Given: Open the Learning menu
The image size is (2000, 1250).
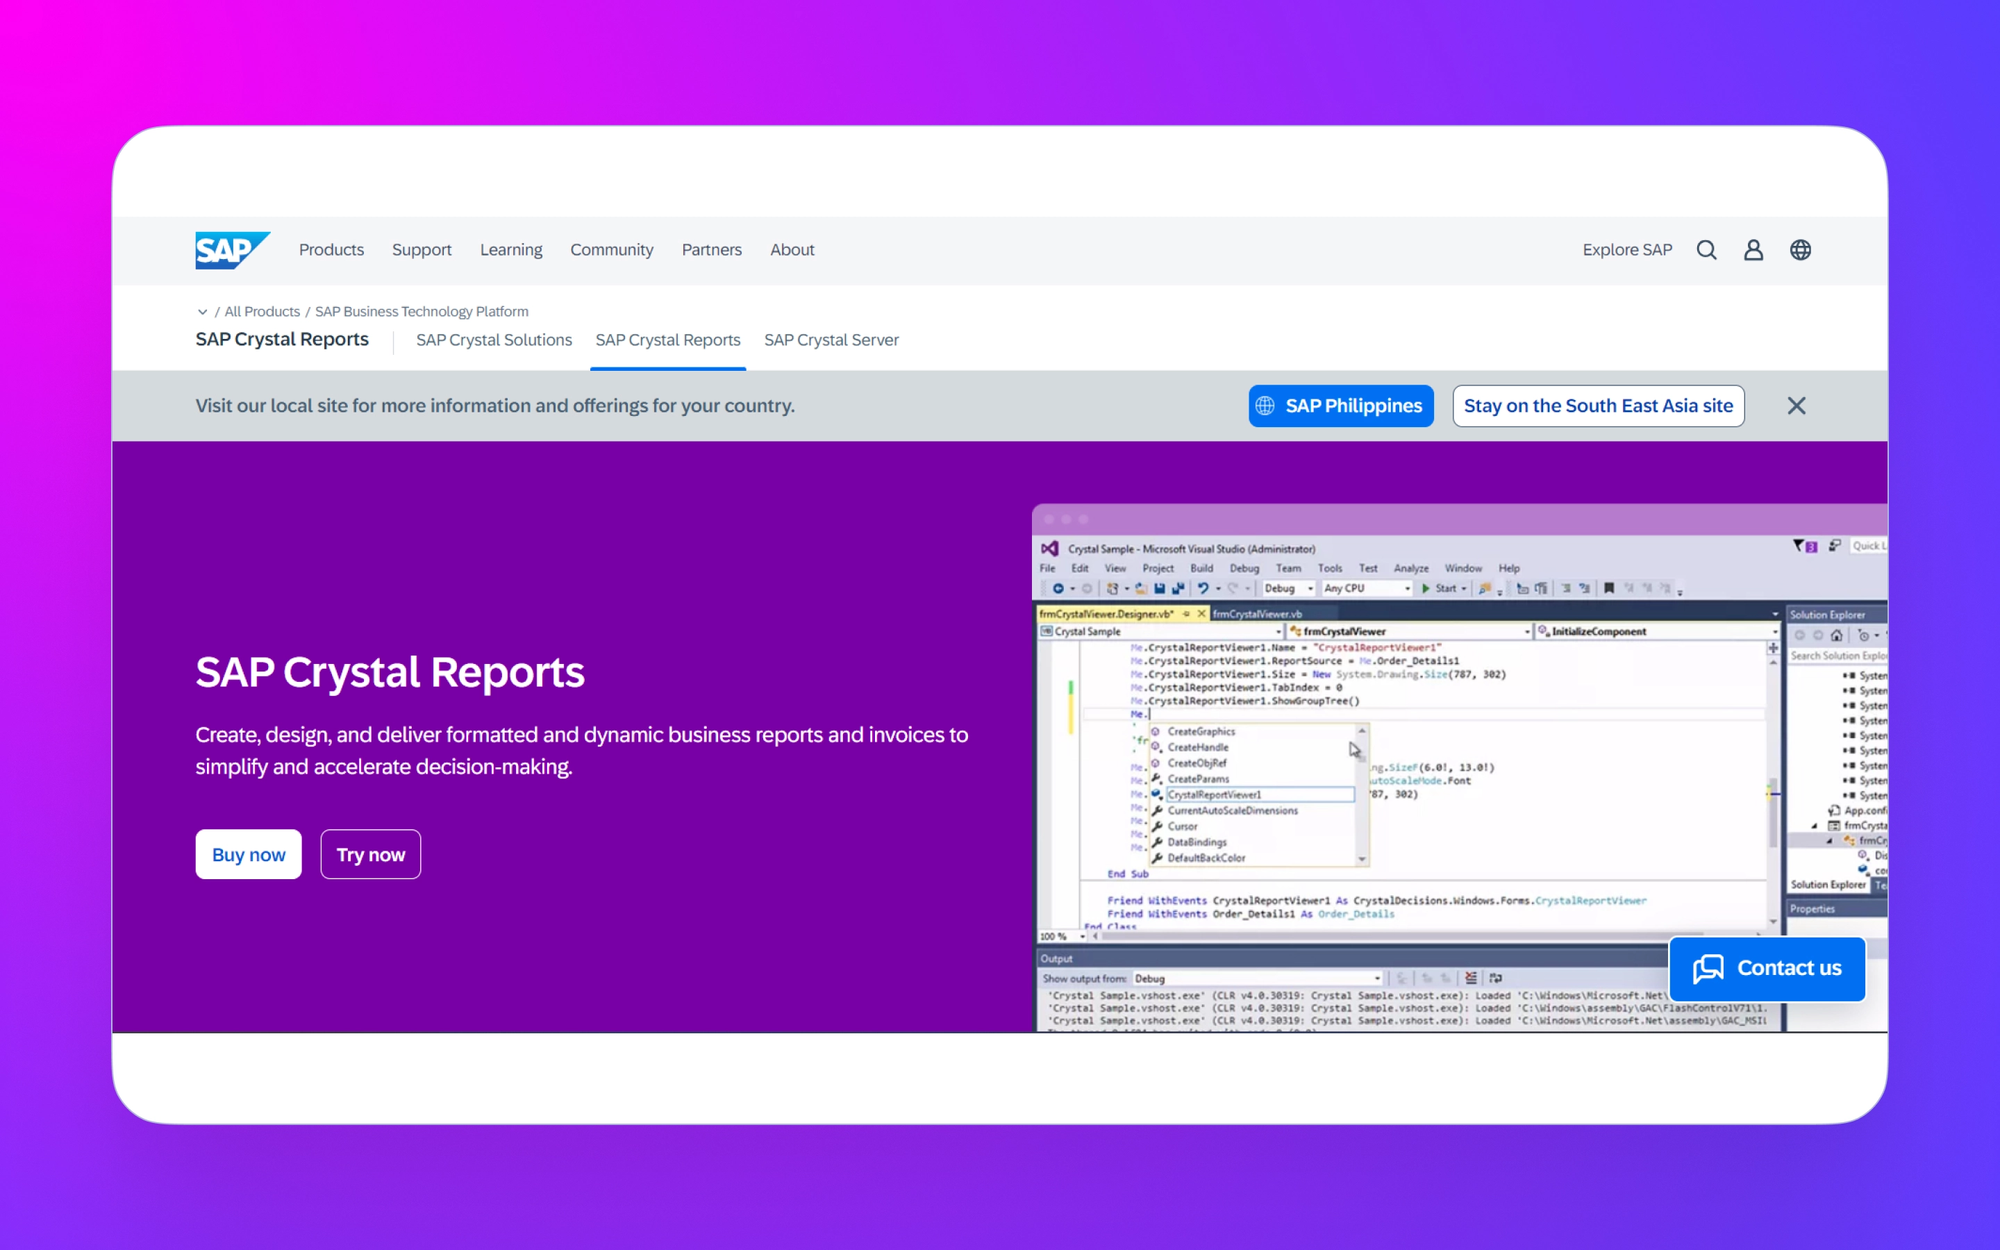Looking at the screenshot, I should click(511, 250).
